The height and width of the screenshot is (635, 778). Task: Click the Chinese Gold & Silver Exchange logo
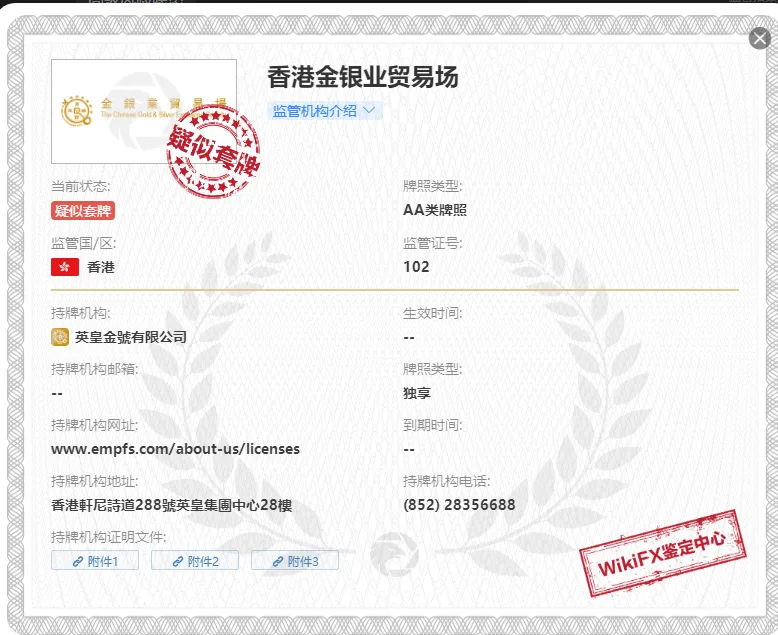tap(144, 111)
